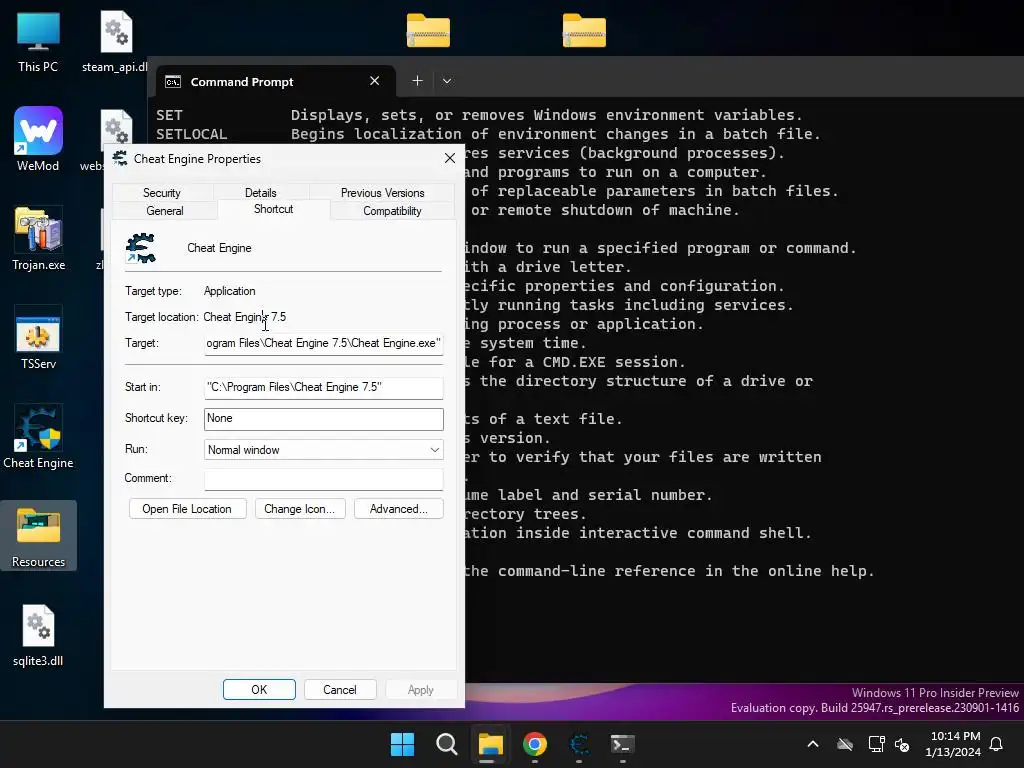Expand the Command Prompt tab dropdown chevron

447,81
